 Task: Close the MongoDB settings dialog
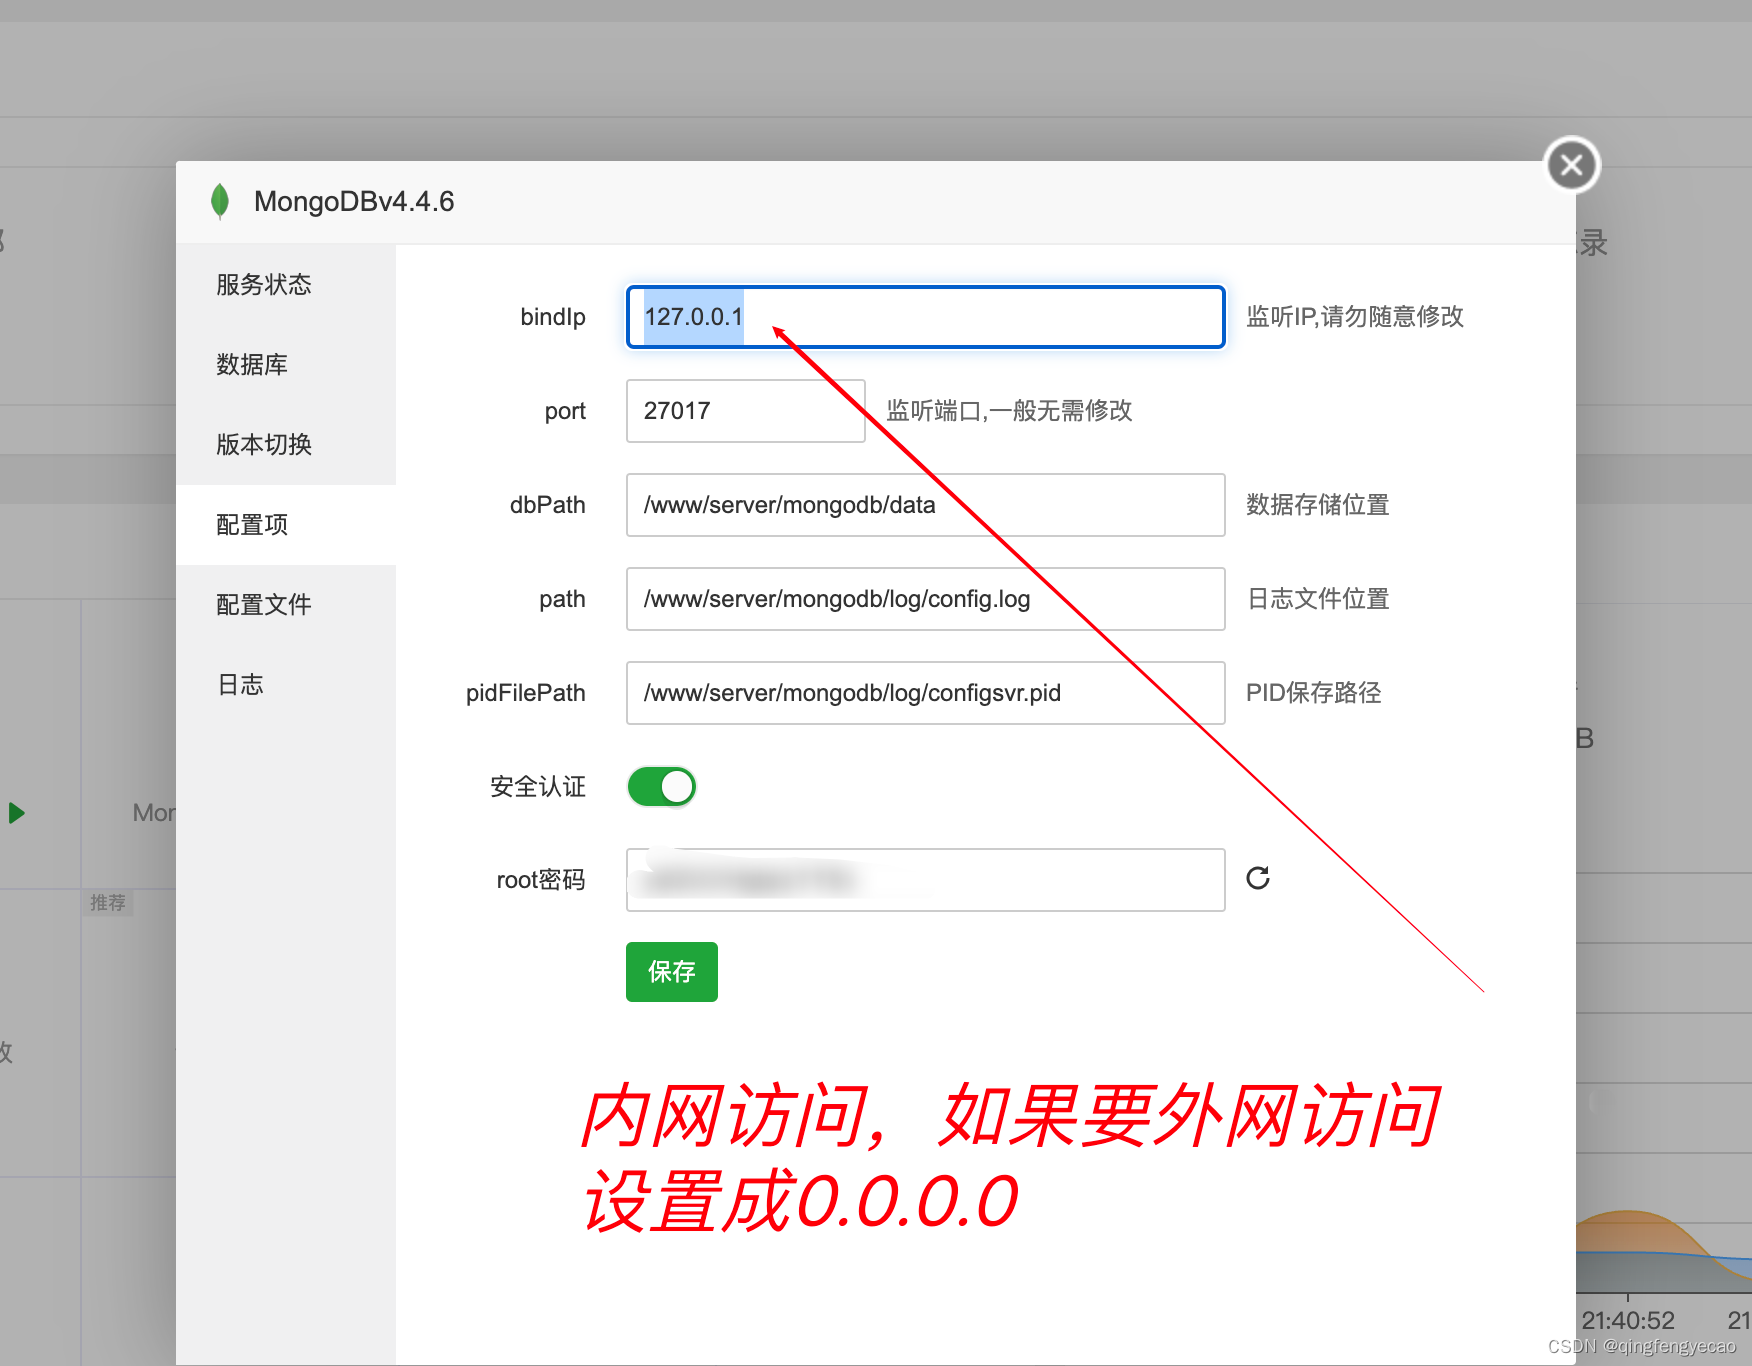[1572, 165]
